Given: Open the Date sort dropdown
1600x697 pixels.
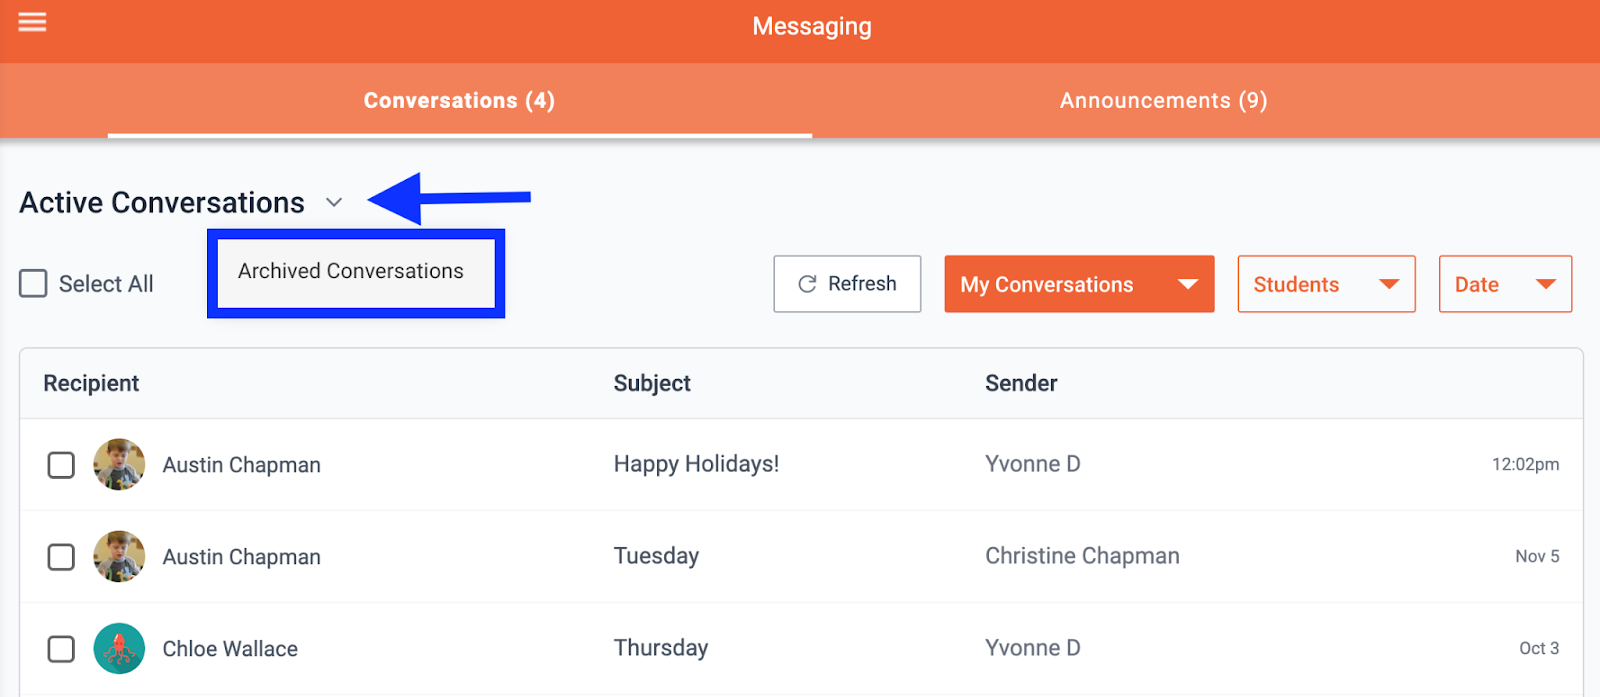Looking at the screenshot, I should 1504,284.
